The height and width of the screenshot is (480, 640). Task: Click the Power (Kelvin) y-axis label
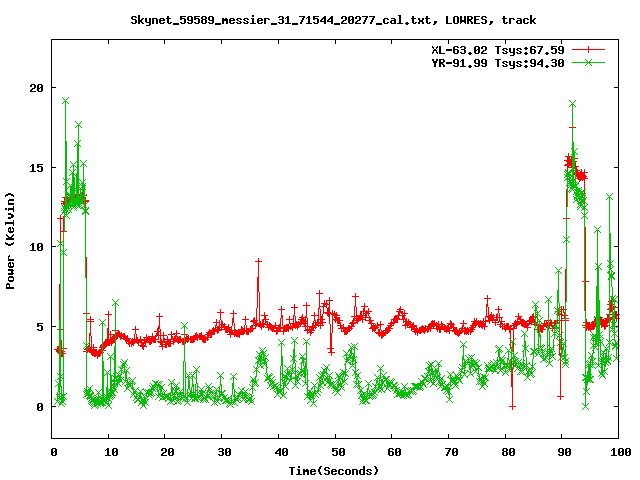pos(10,241)
